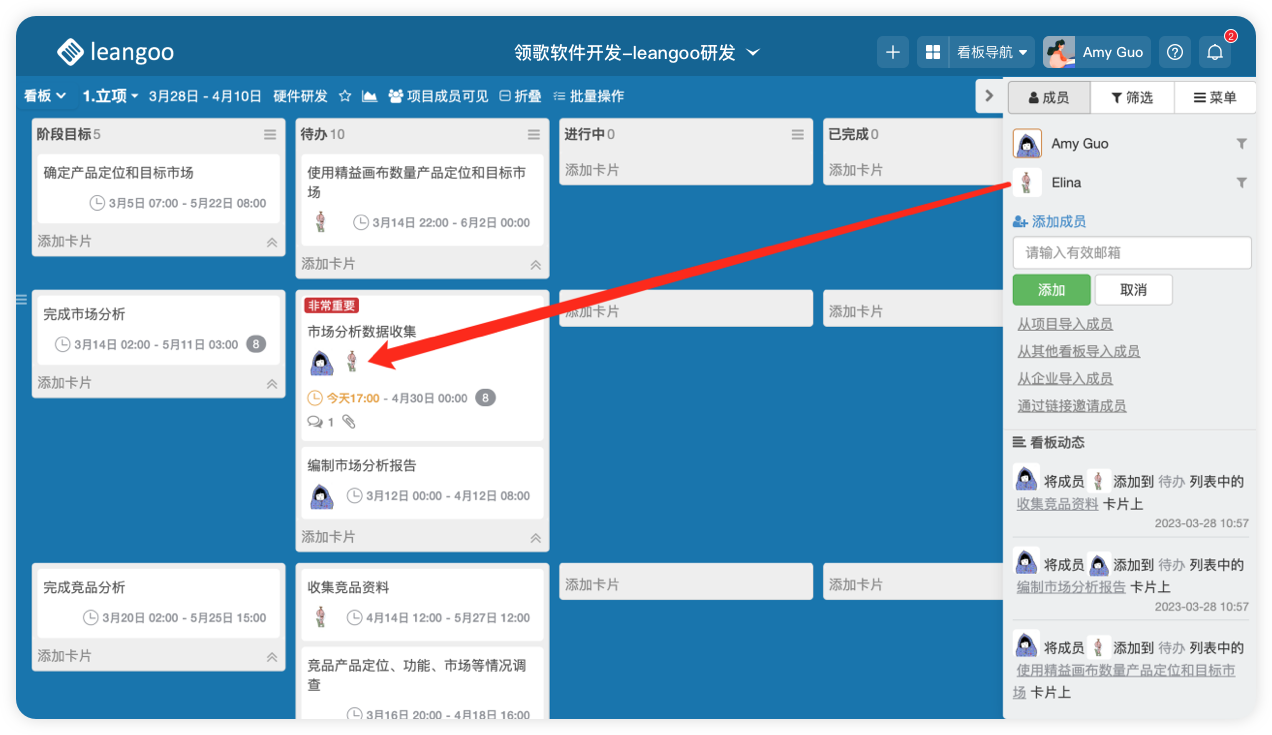Switch to the 筛选 tab
Viewport: 1272px width, 735px height.
(1131, 97)
